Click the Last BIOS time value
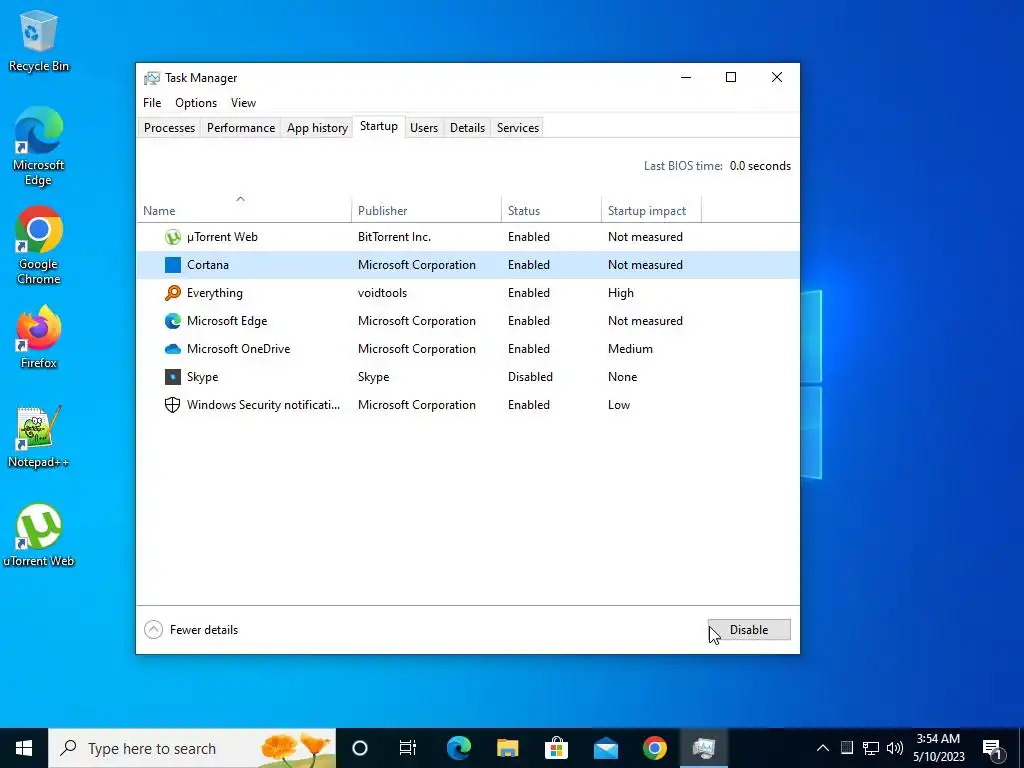 pyautogui.click(x=760, y=166)
